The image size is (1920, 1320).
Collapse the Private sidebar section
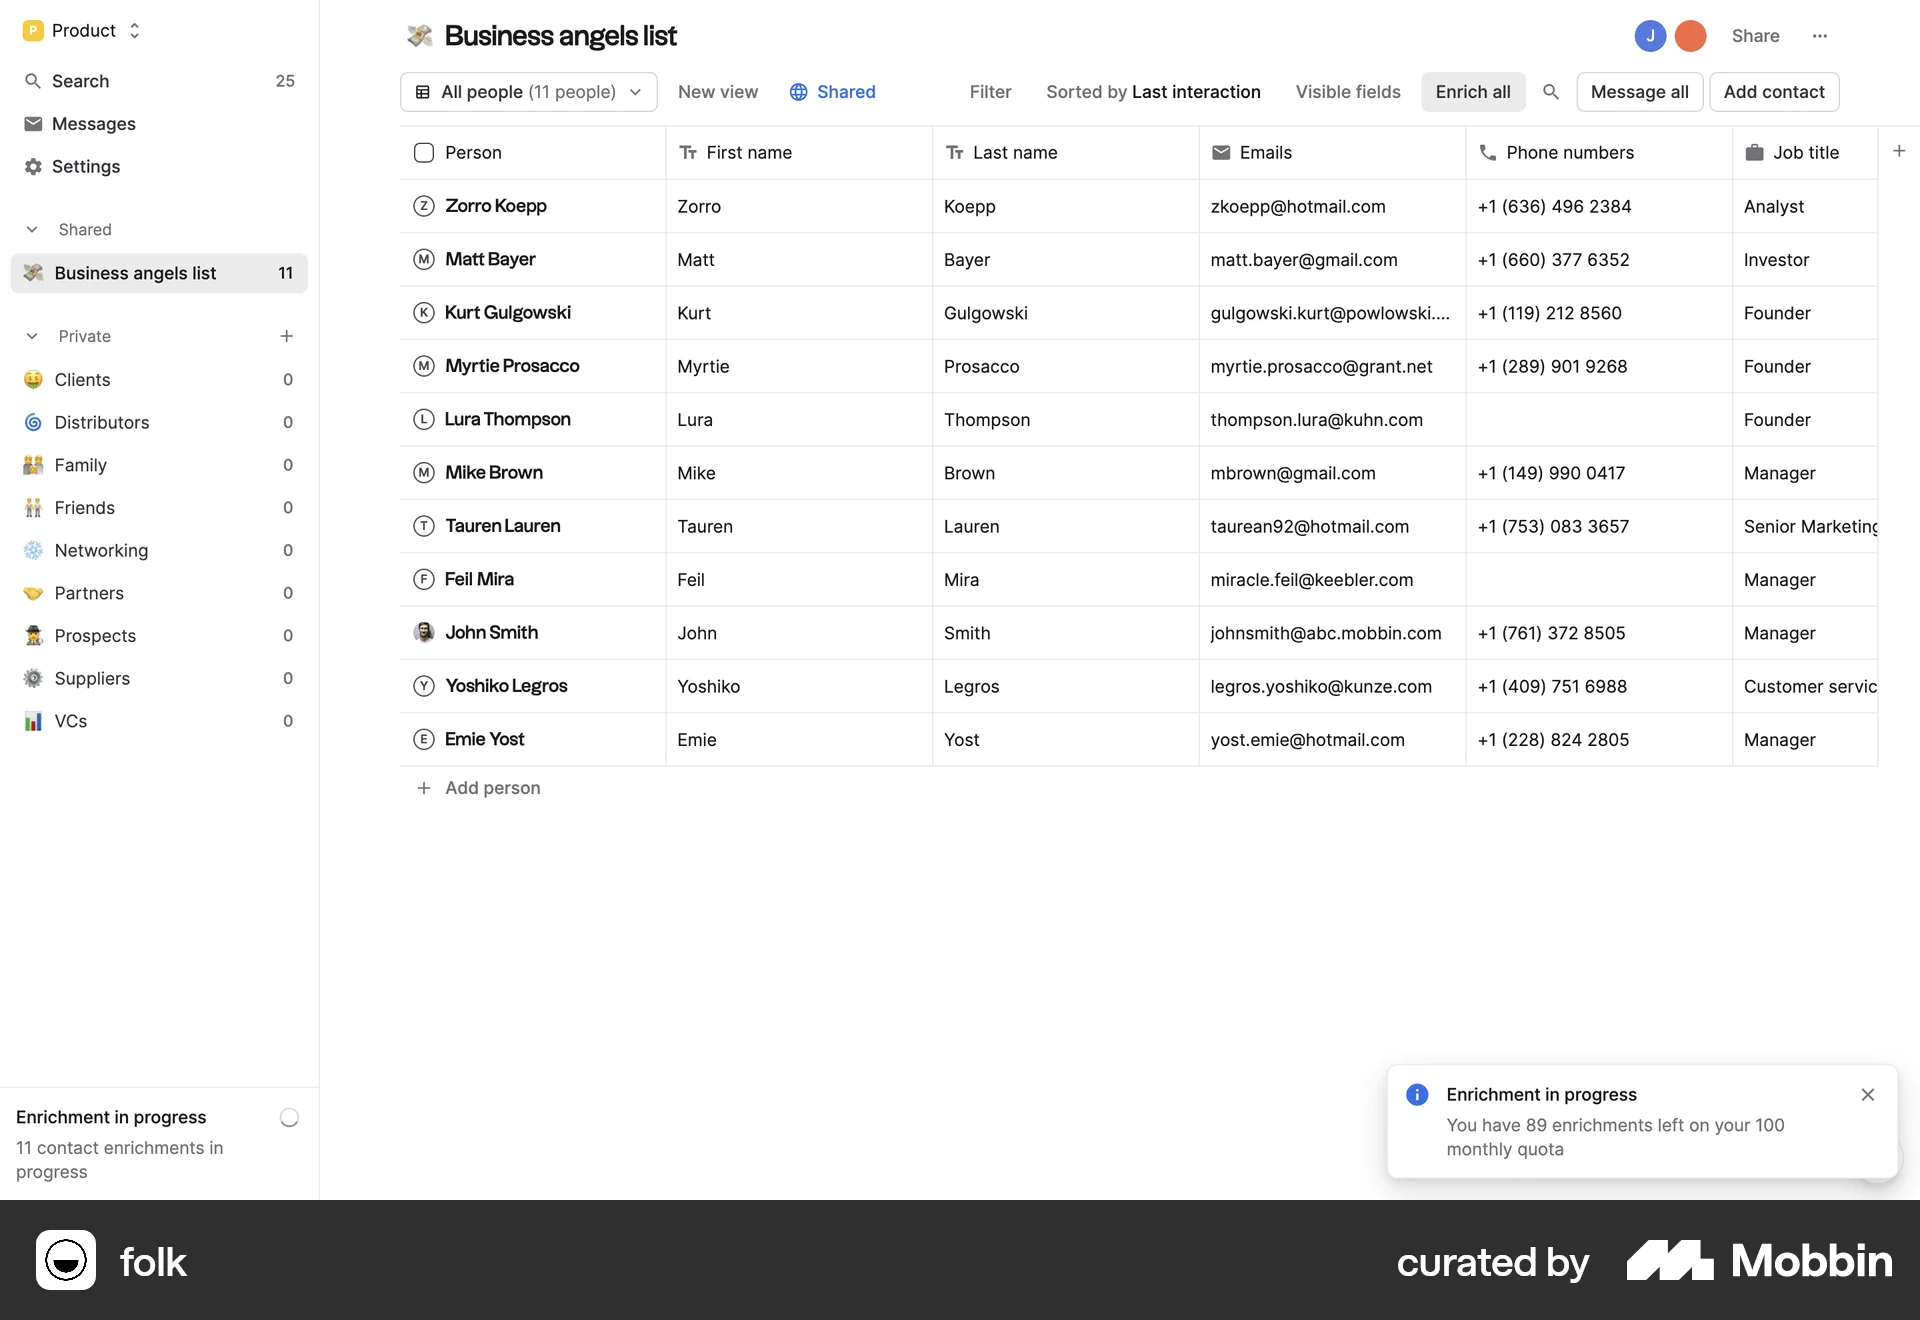(x=32, y=336)
